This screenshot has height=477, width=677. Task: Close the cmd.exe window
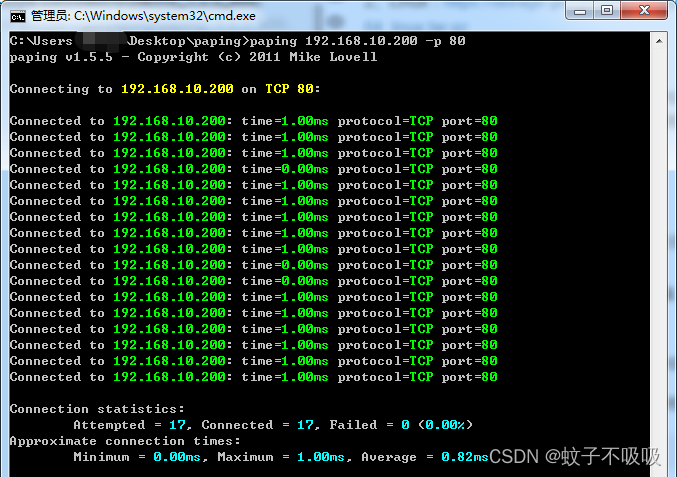pos(644,11)
